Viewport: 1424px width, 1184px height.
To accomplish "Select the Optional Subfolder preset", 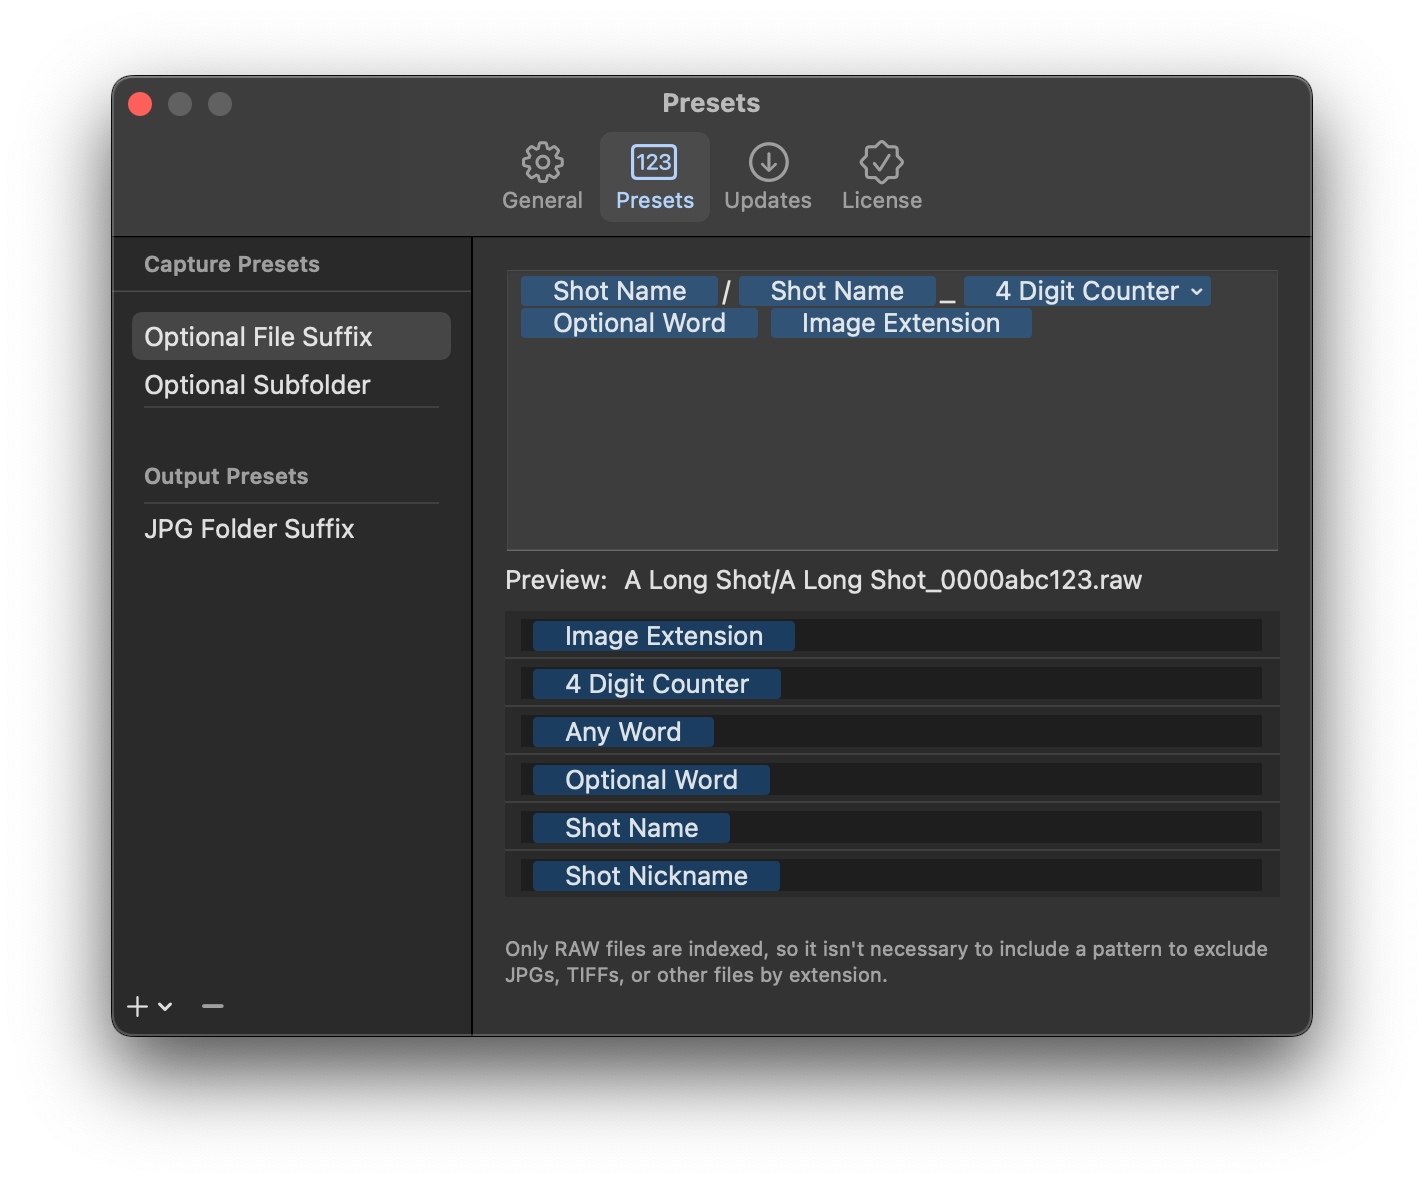I will [x=257, y=384].
